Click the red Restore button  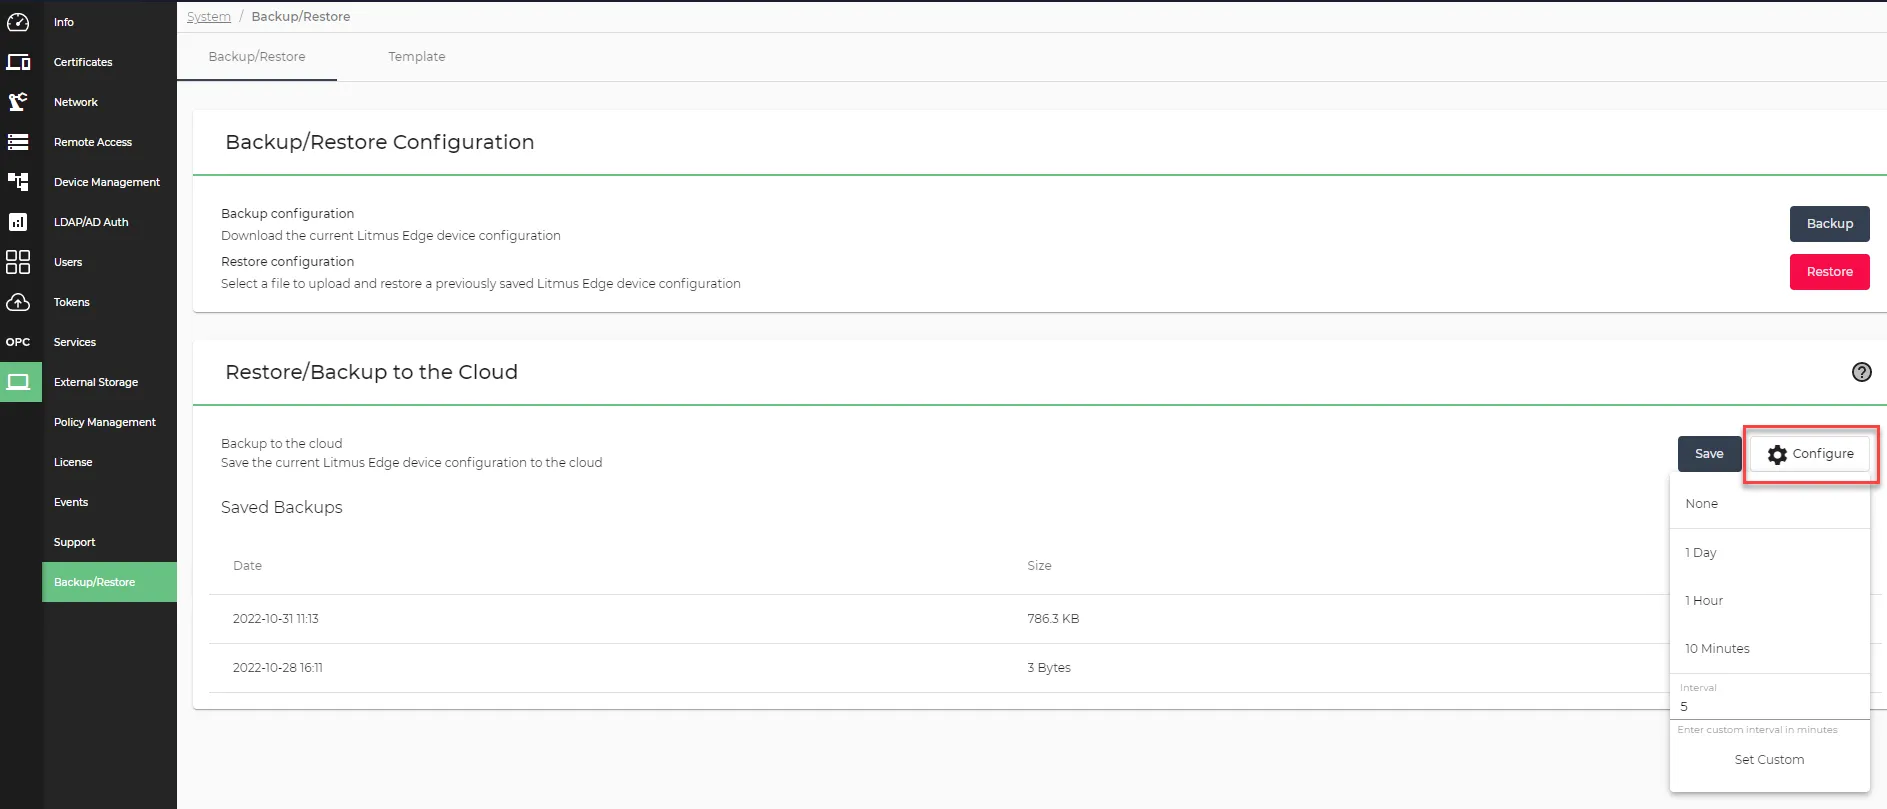(1829, 272)
